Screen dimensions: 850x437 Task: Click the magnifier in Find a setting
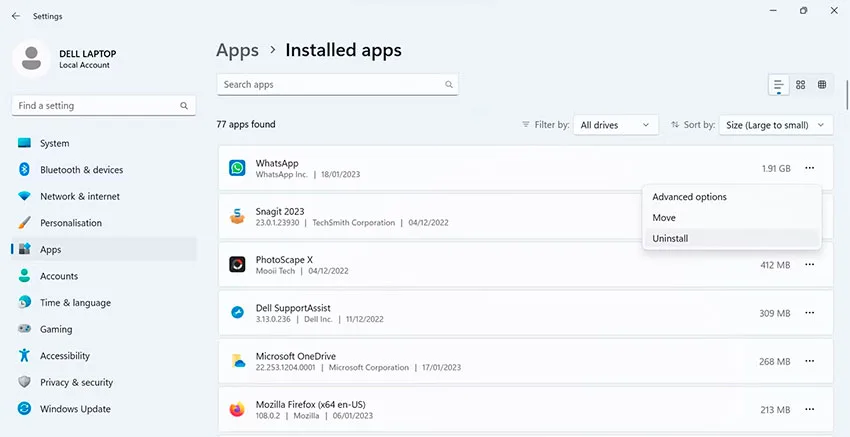pos(184,106)
